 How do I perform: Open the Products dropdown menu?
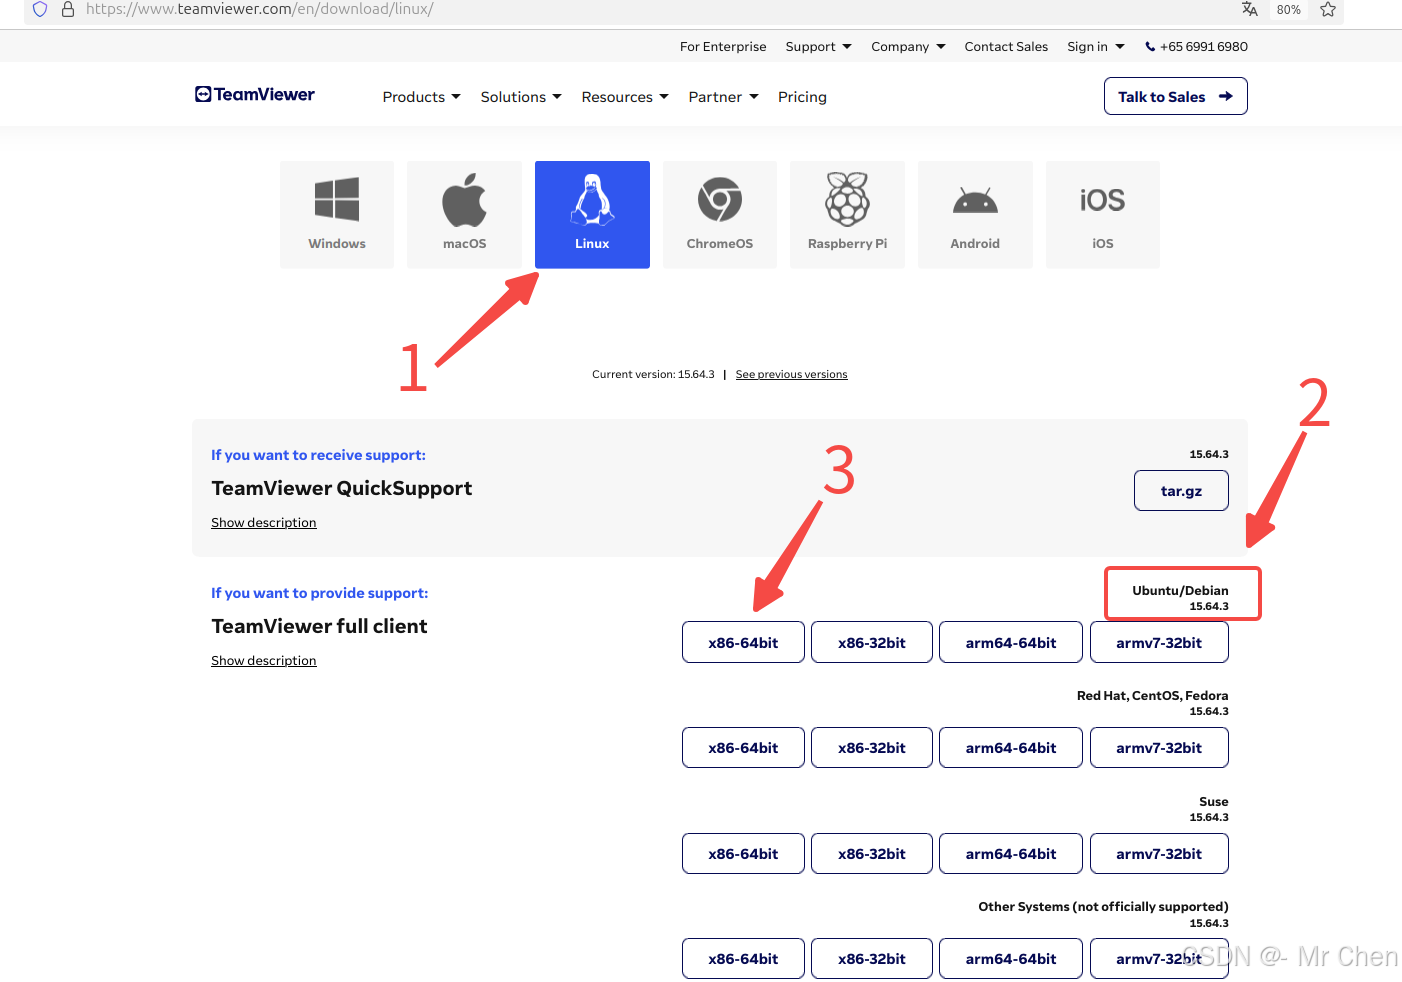421,96
